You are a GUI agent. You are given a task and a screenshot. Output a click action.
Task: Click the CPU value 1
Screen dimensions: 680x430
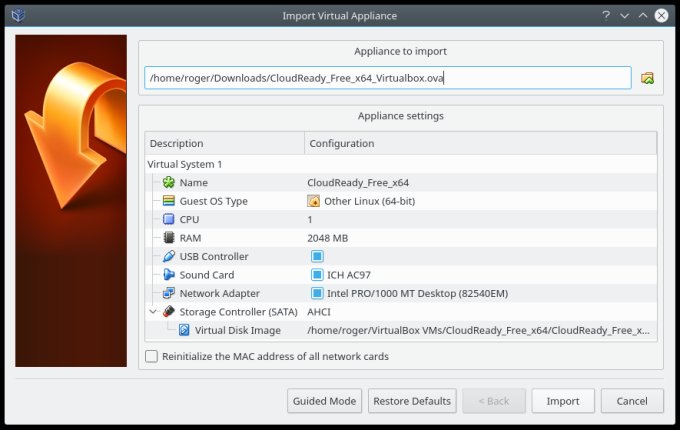pyautogui.click(x=310, y=220)
